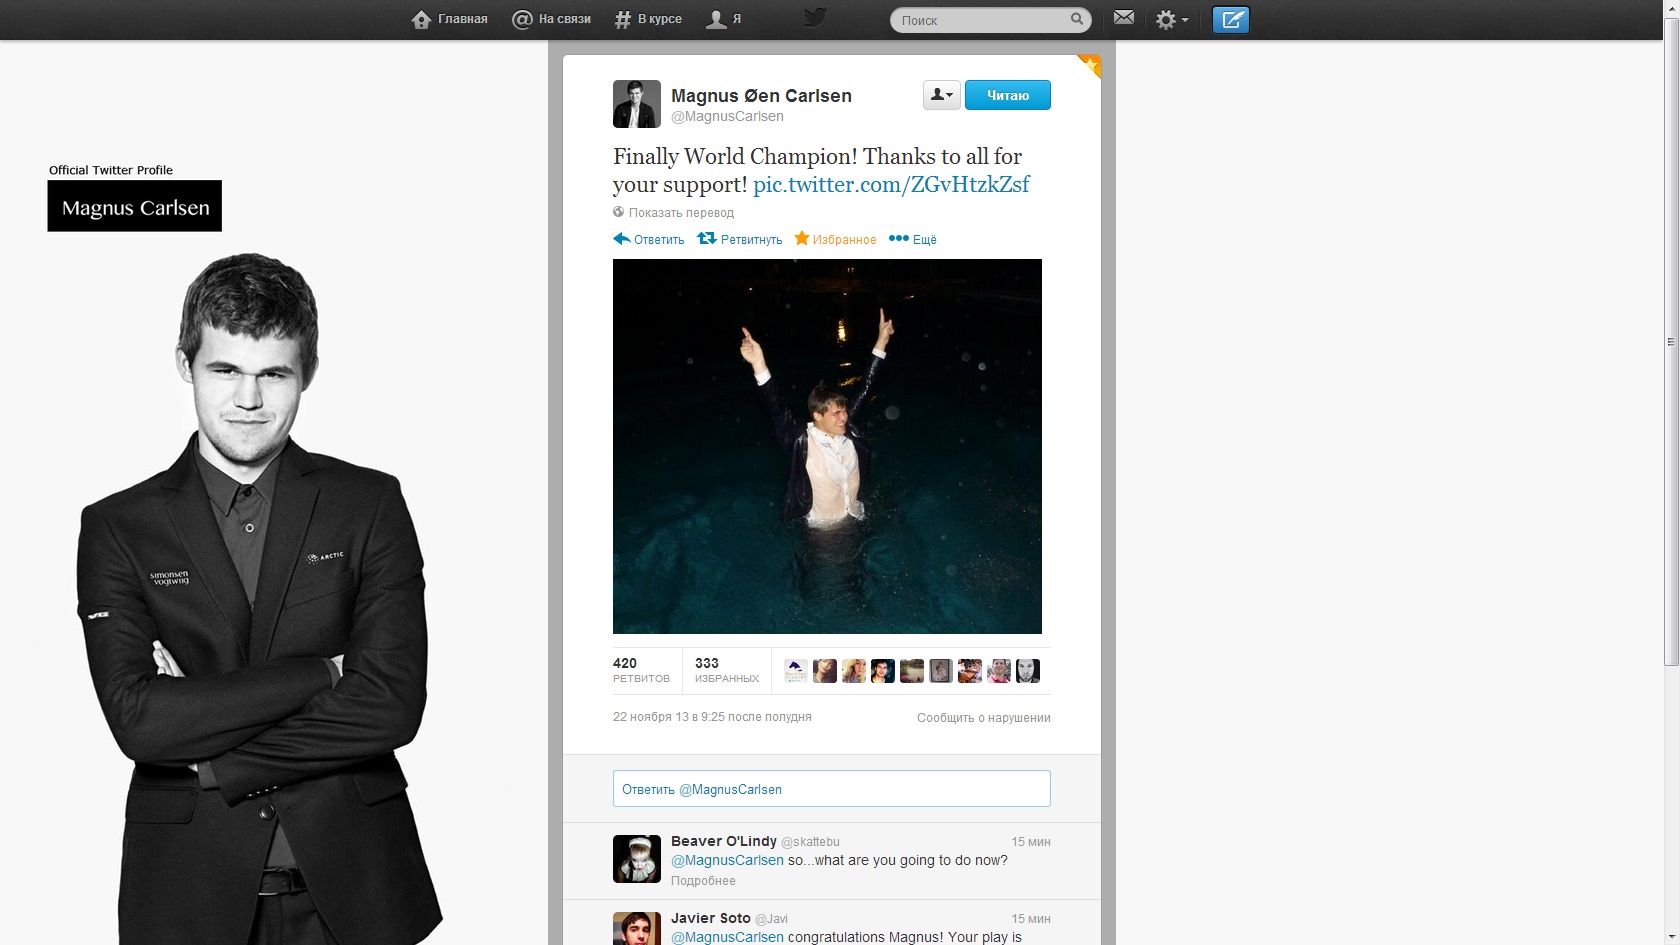Click Сообщить о нарушении report link
This screenshot has height=945, width=1680.
(983, 718)
